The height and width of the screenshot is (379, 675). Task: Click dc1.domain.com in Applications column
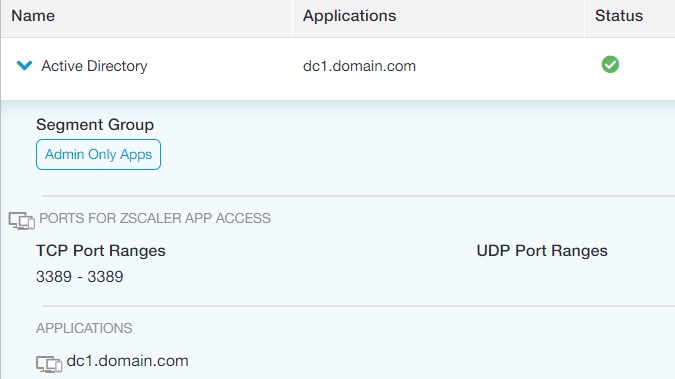[x=359, y=66]
